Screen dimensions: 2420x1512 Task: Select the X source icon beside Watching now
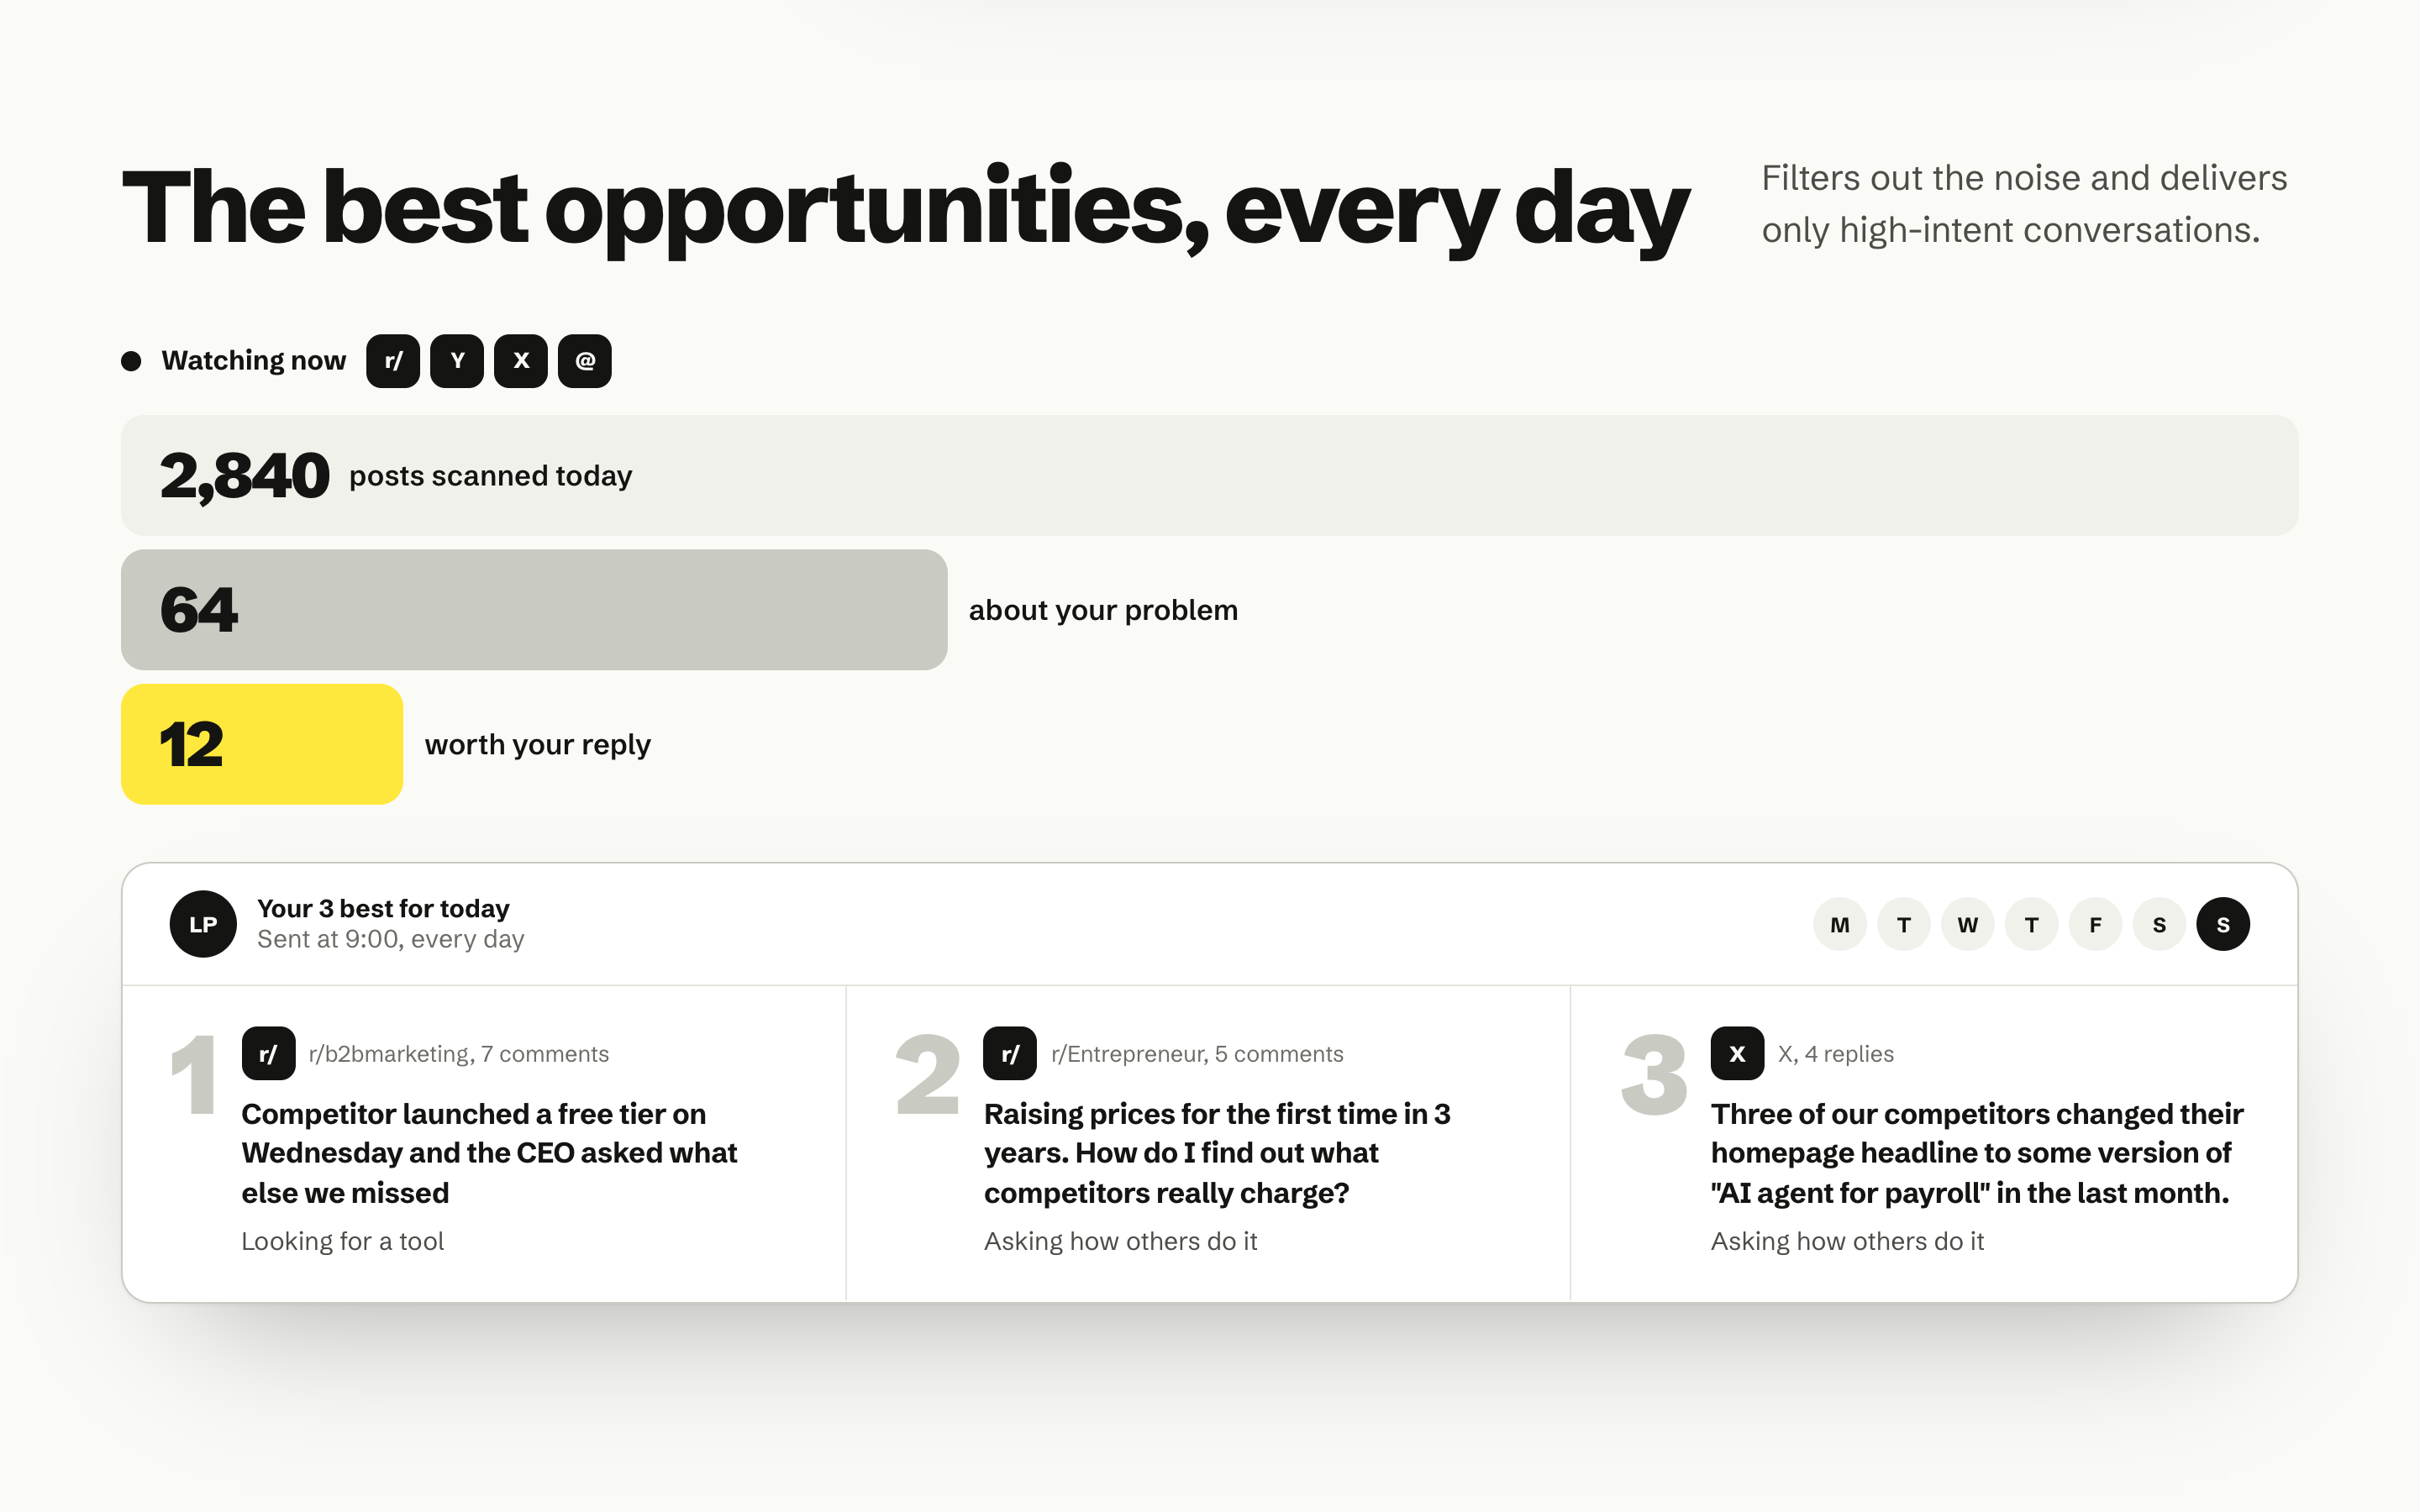521,361
